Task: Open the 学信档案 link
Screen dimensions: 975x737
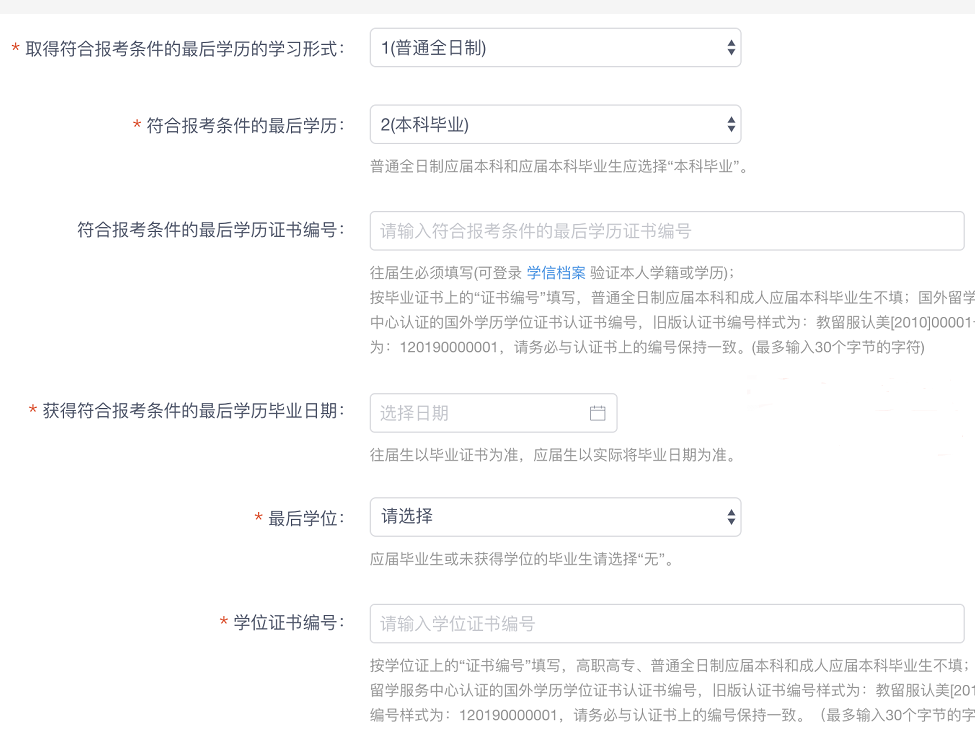Action: tap(556, 272)
